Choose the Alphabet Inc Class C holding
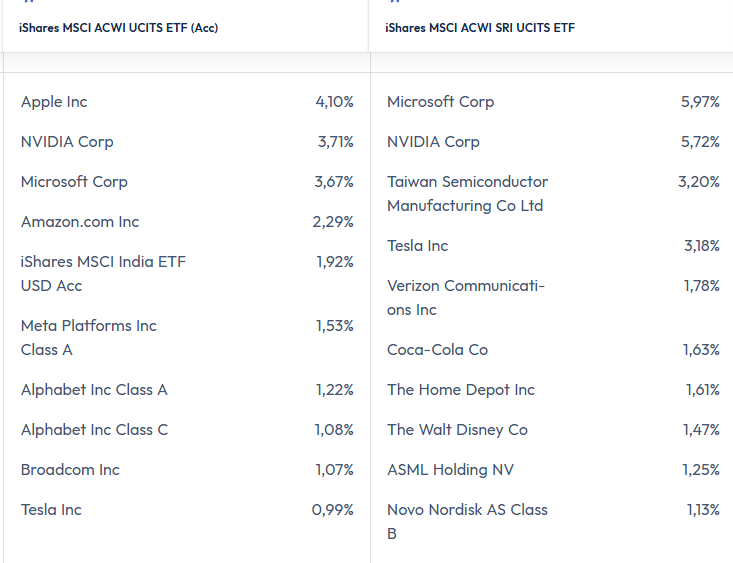 pyautogui.click(x=94, y=430)
